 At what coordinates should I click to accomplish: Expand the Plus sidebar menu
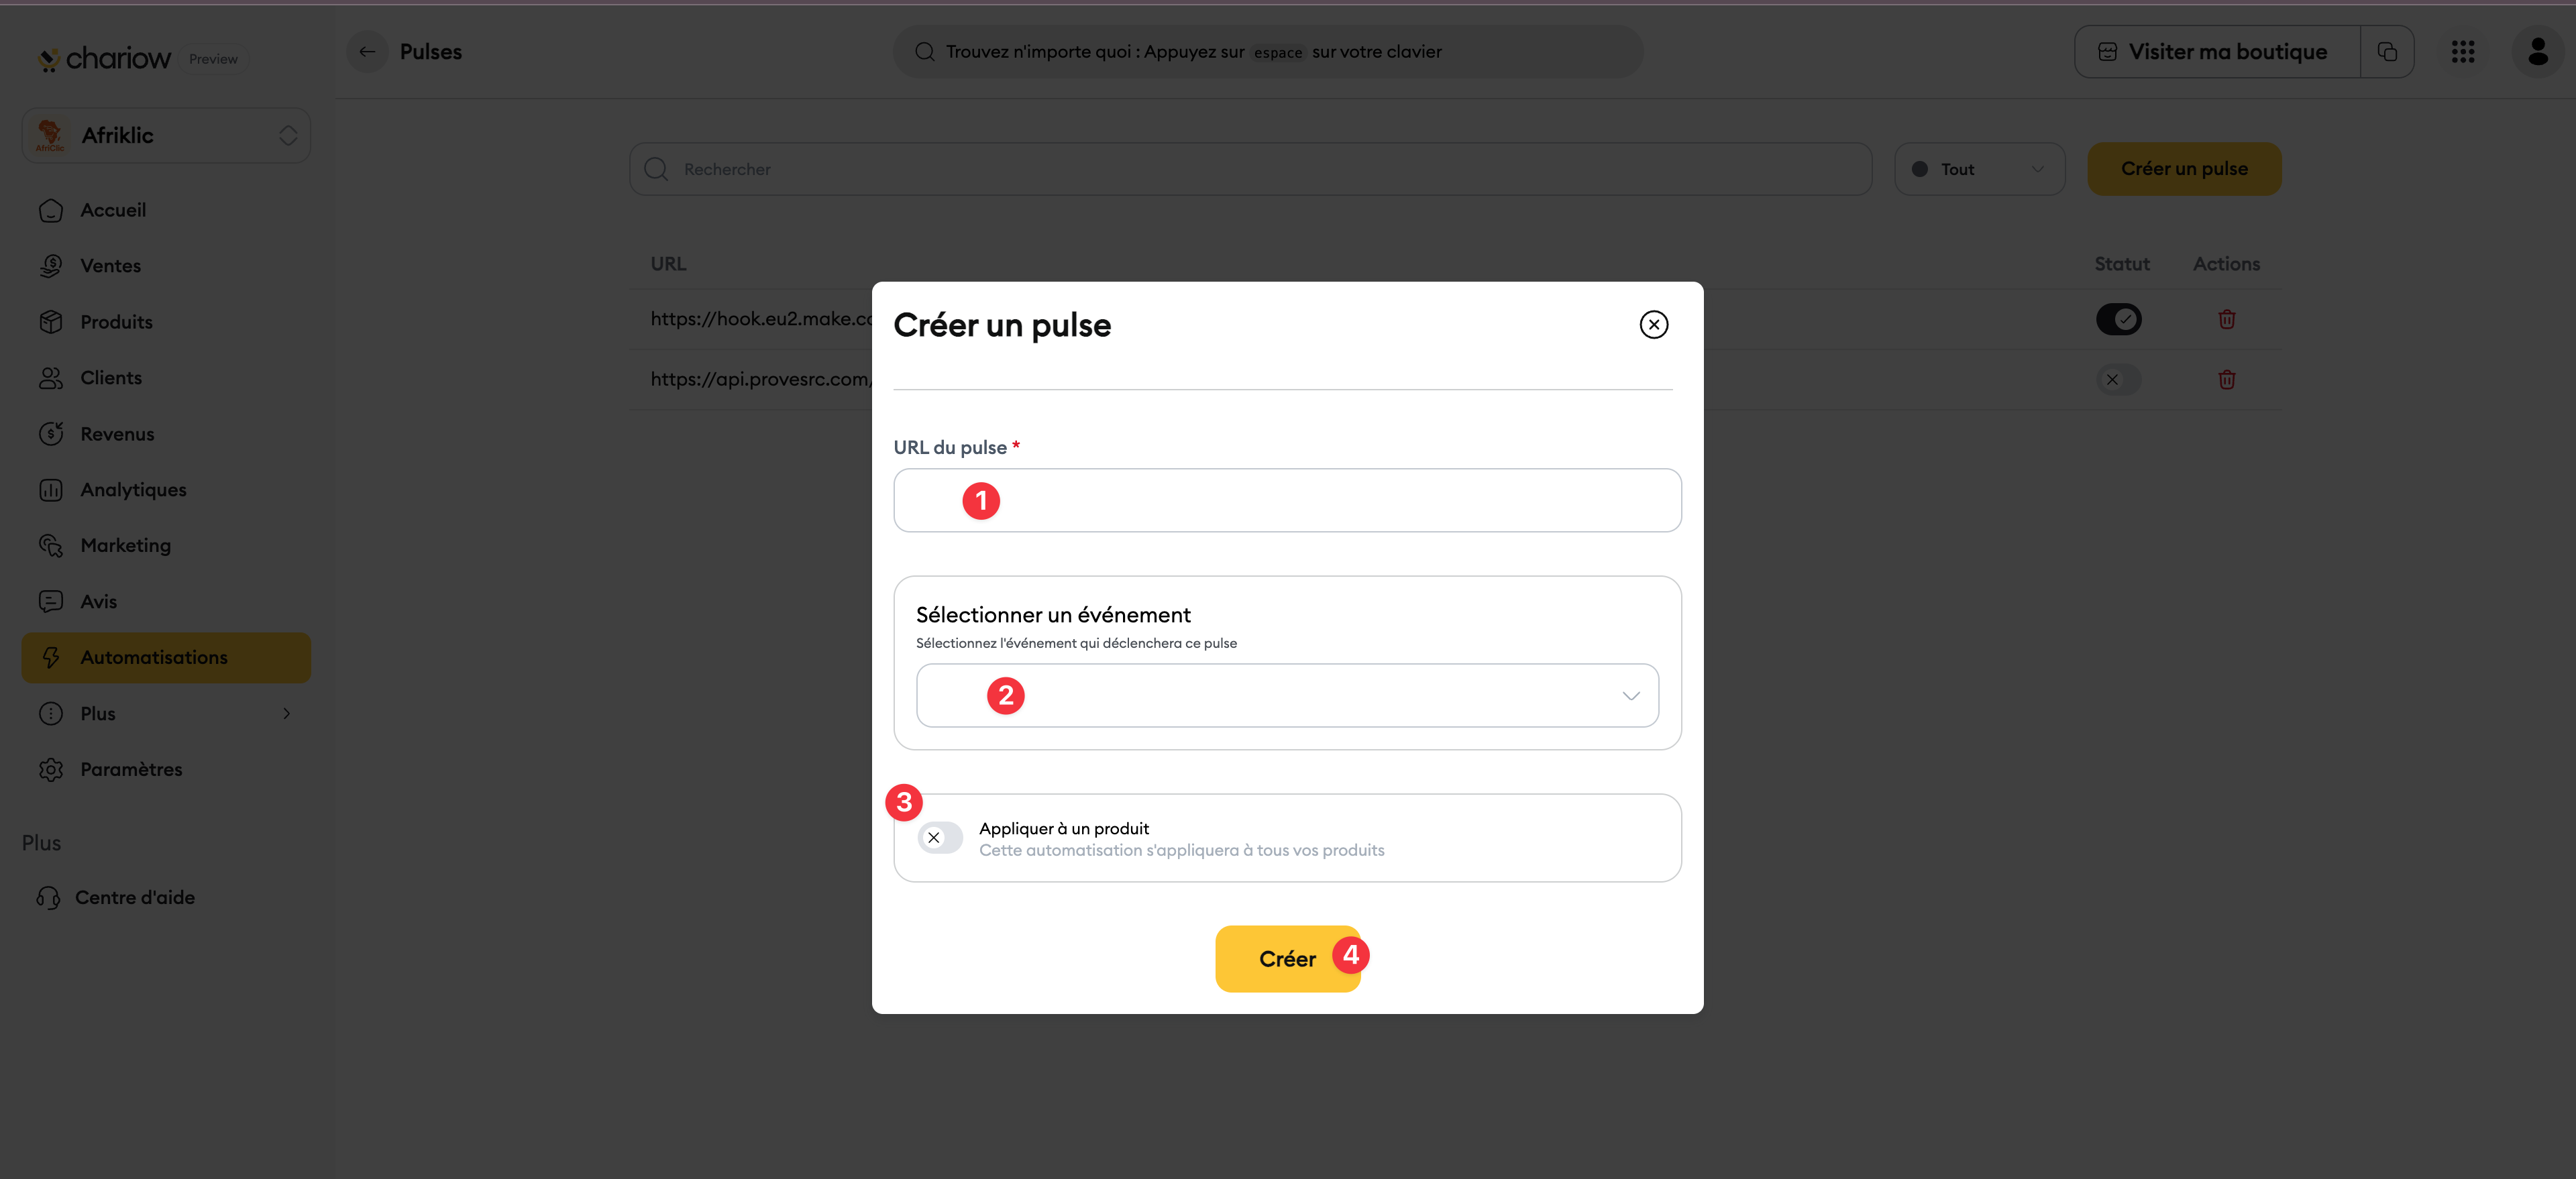tap(166, 713)
